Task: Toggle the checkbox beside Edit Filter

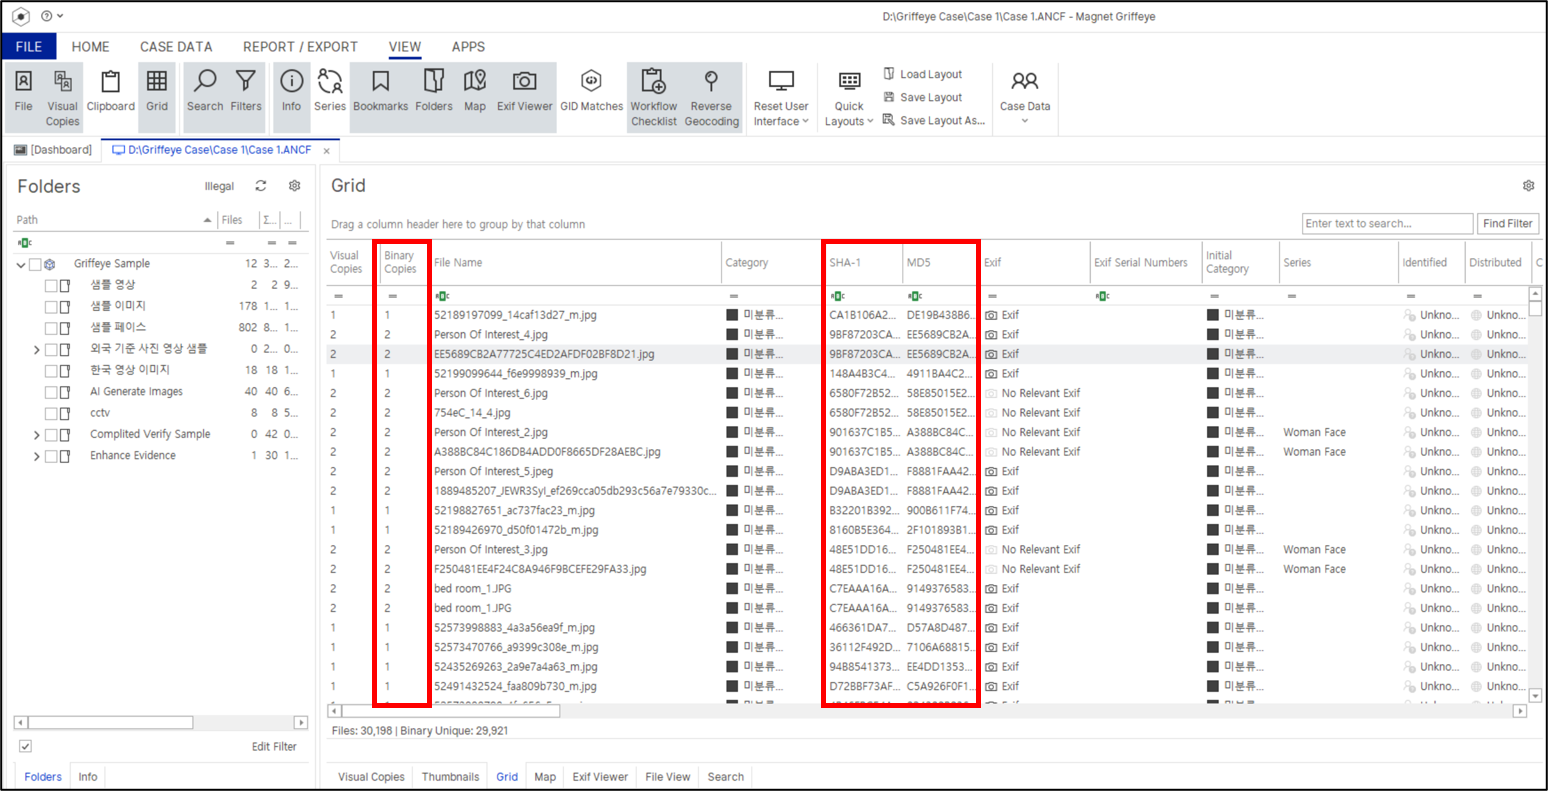Action: click(25, 746)
